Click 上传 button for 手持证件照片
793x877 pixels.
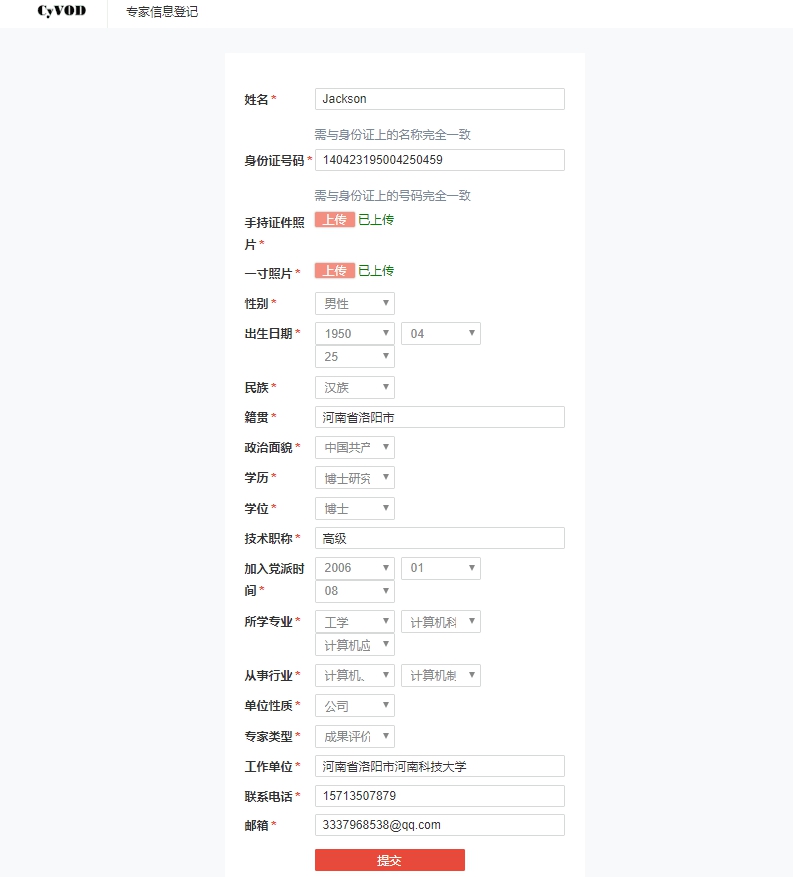tap(335, 220)
